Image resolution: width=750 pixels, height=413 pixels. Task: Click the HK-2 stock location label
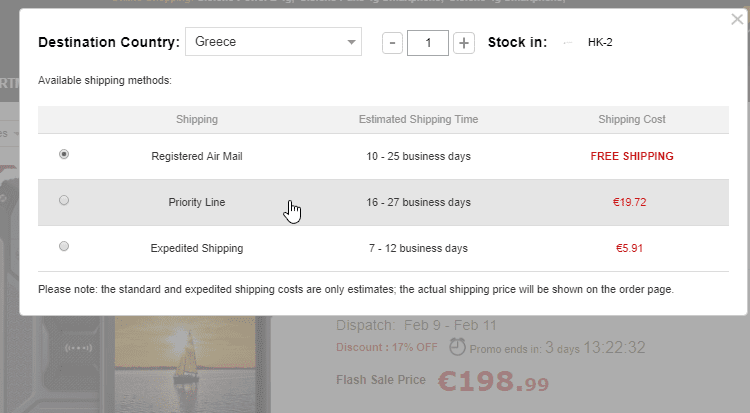pos(600,43)
